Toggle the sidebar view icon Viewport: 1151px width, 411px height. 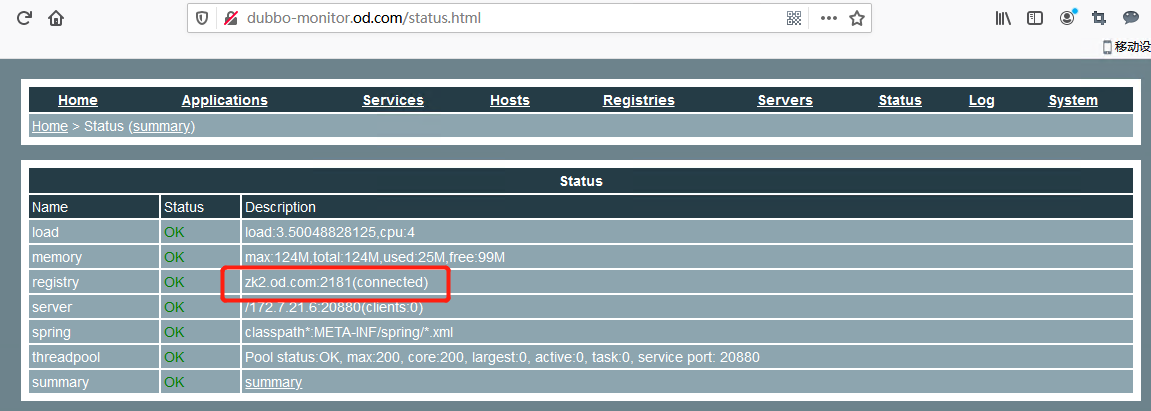click(1035, 18)
